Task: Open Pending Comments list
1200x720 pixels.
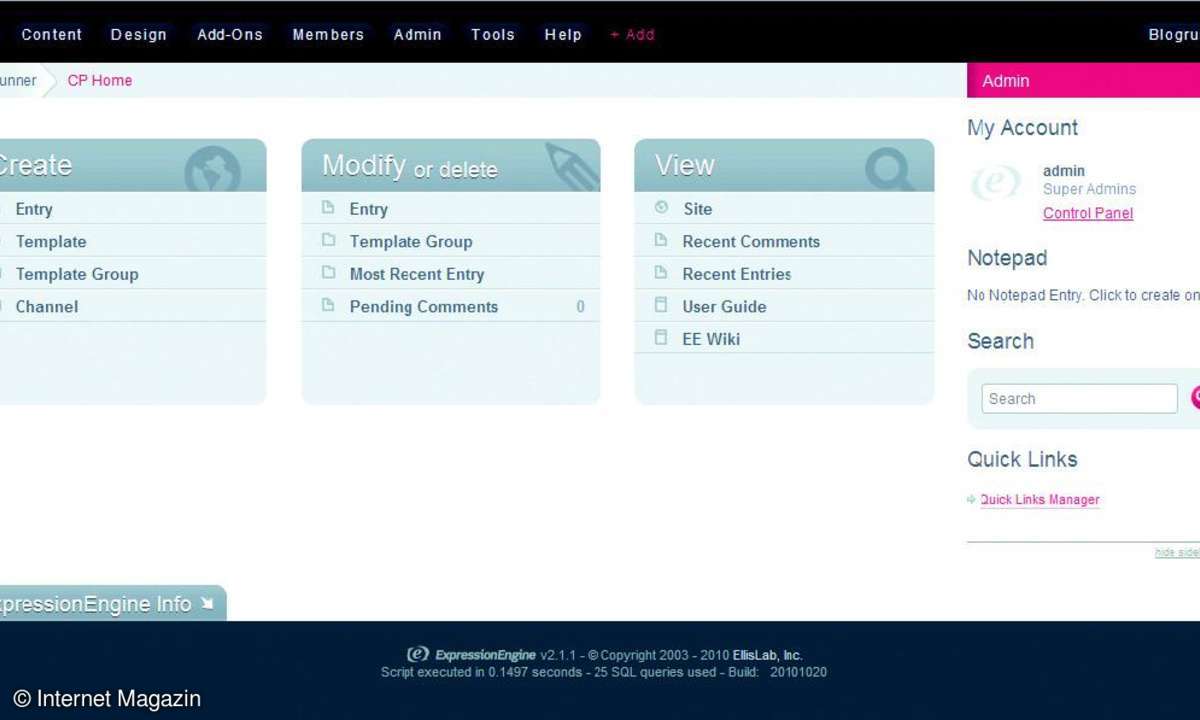Action: coord(424,306)
